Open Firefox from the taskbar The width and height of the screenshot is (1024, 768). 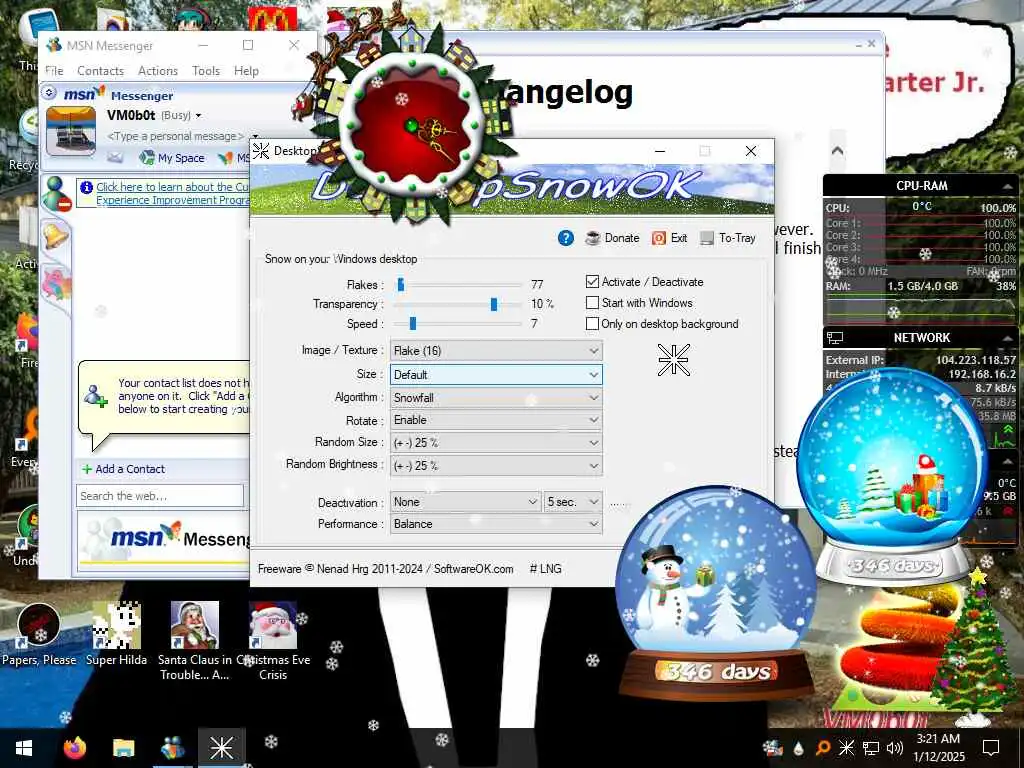coord(75,748)
